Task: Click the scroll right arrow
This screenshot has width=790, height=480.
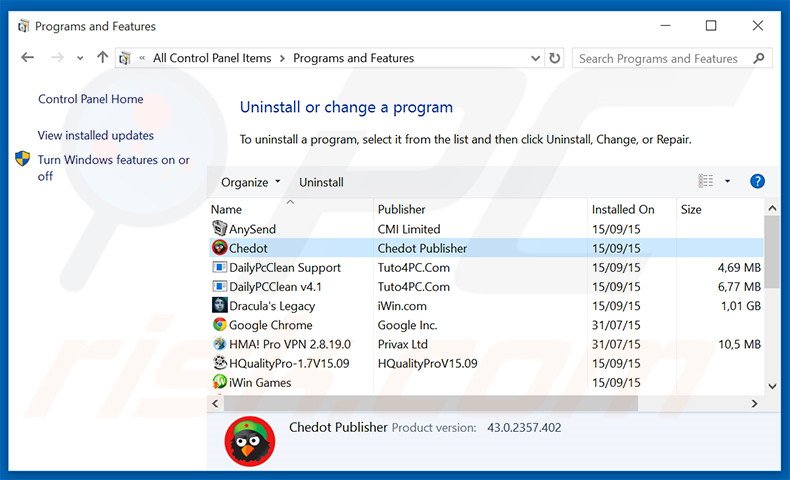Action: click(x=754, y=403)
